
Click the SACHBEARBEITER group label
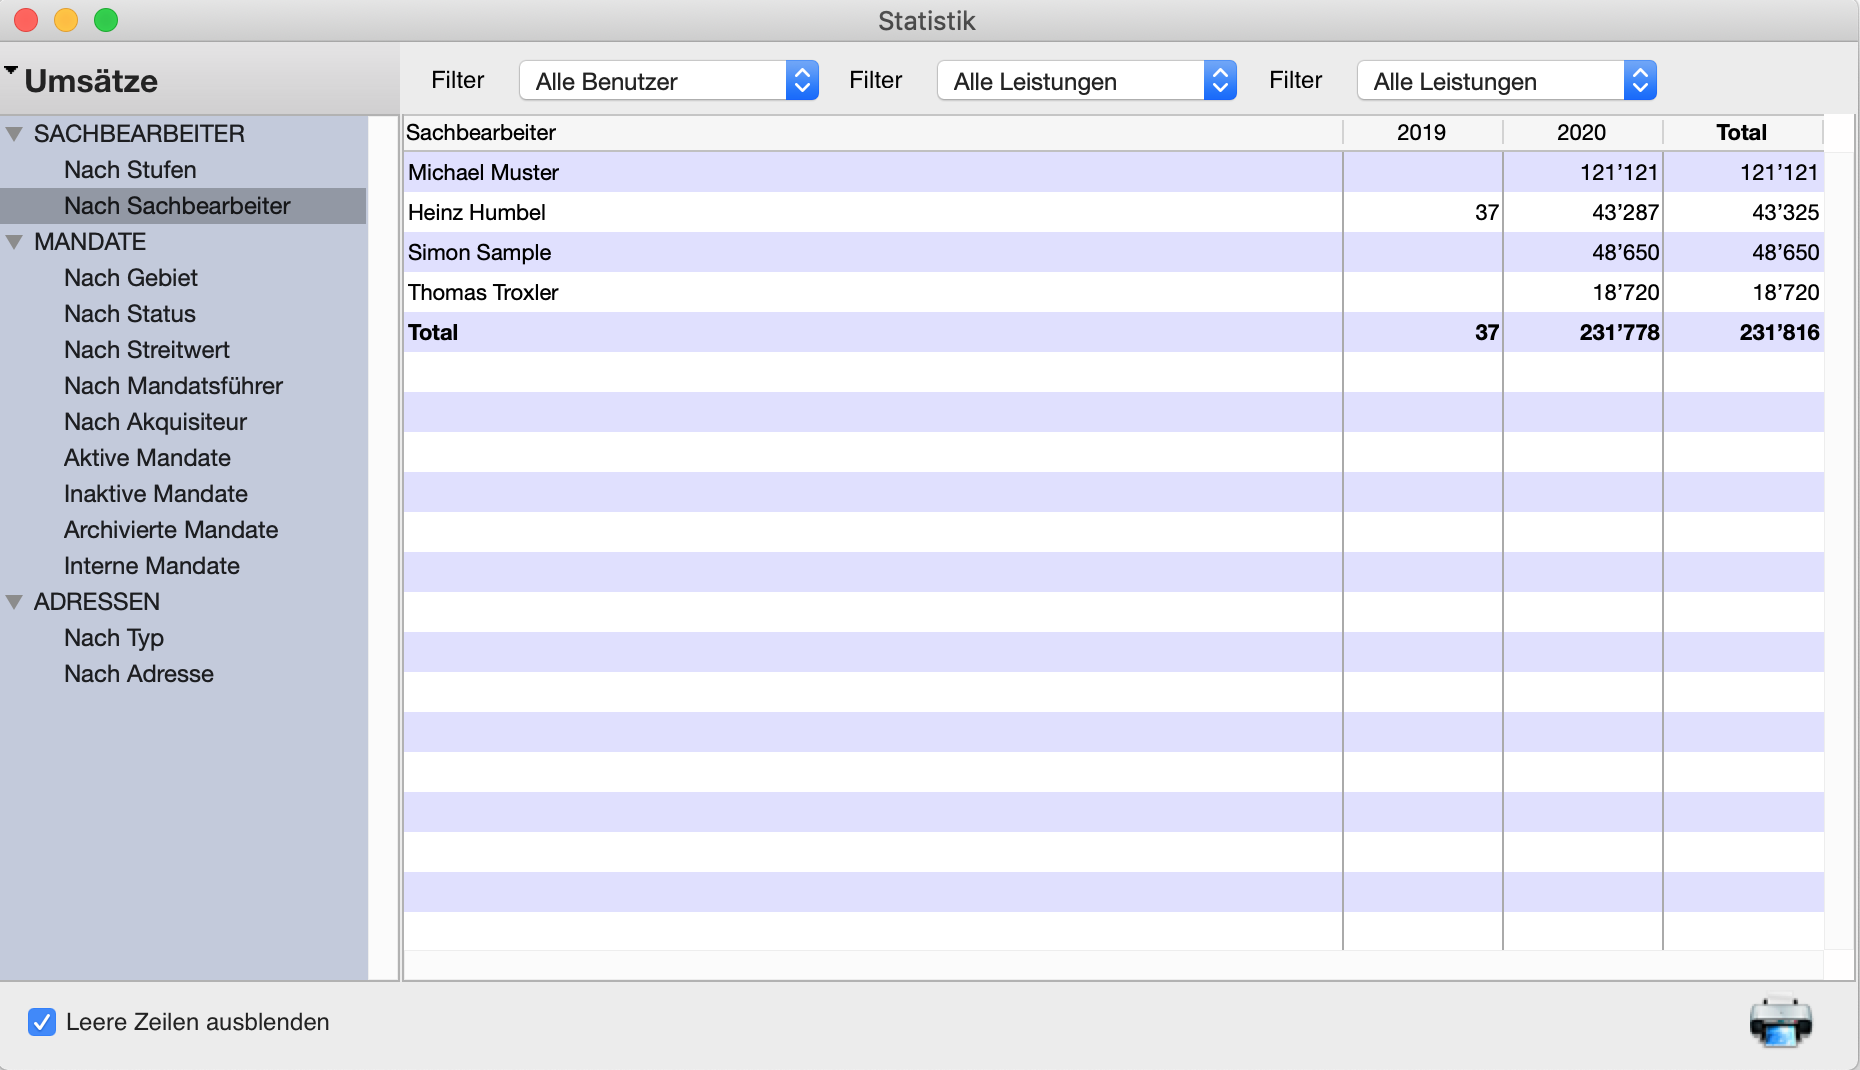pyautogui.click(x=139, y=134)
